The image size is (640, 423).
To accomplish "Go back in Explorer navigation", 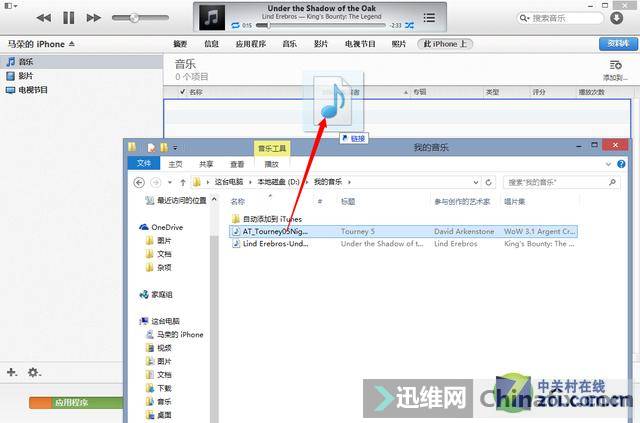I will 139,183.
